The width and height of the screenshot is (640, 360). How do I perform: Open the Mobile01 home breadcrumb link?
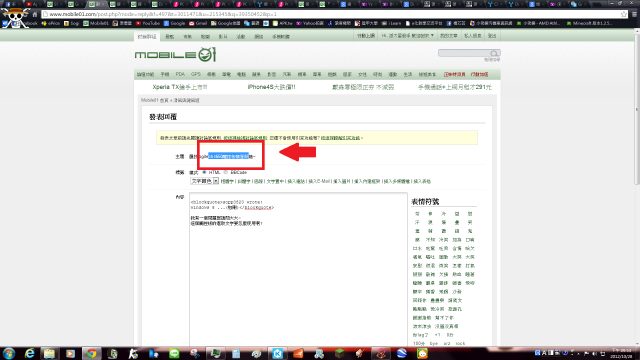(x=154, y=100)
